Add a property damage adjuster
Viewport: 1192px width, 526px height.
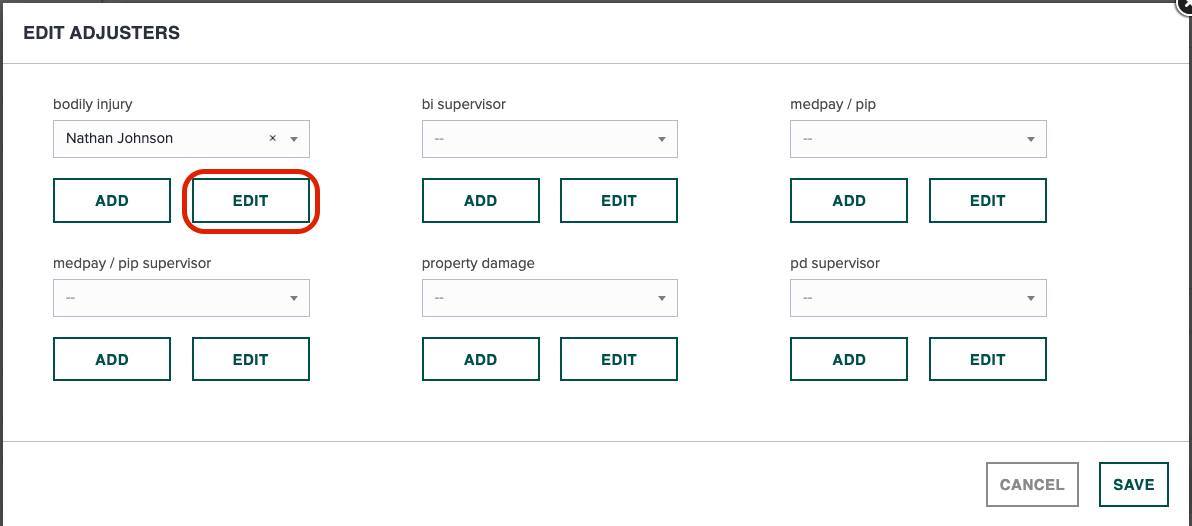480,359
